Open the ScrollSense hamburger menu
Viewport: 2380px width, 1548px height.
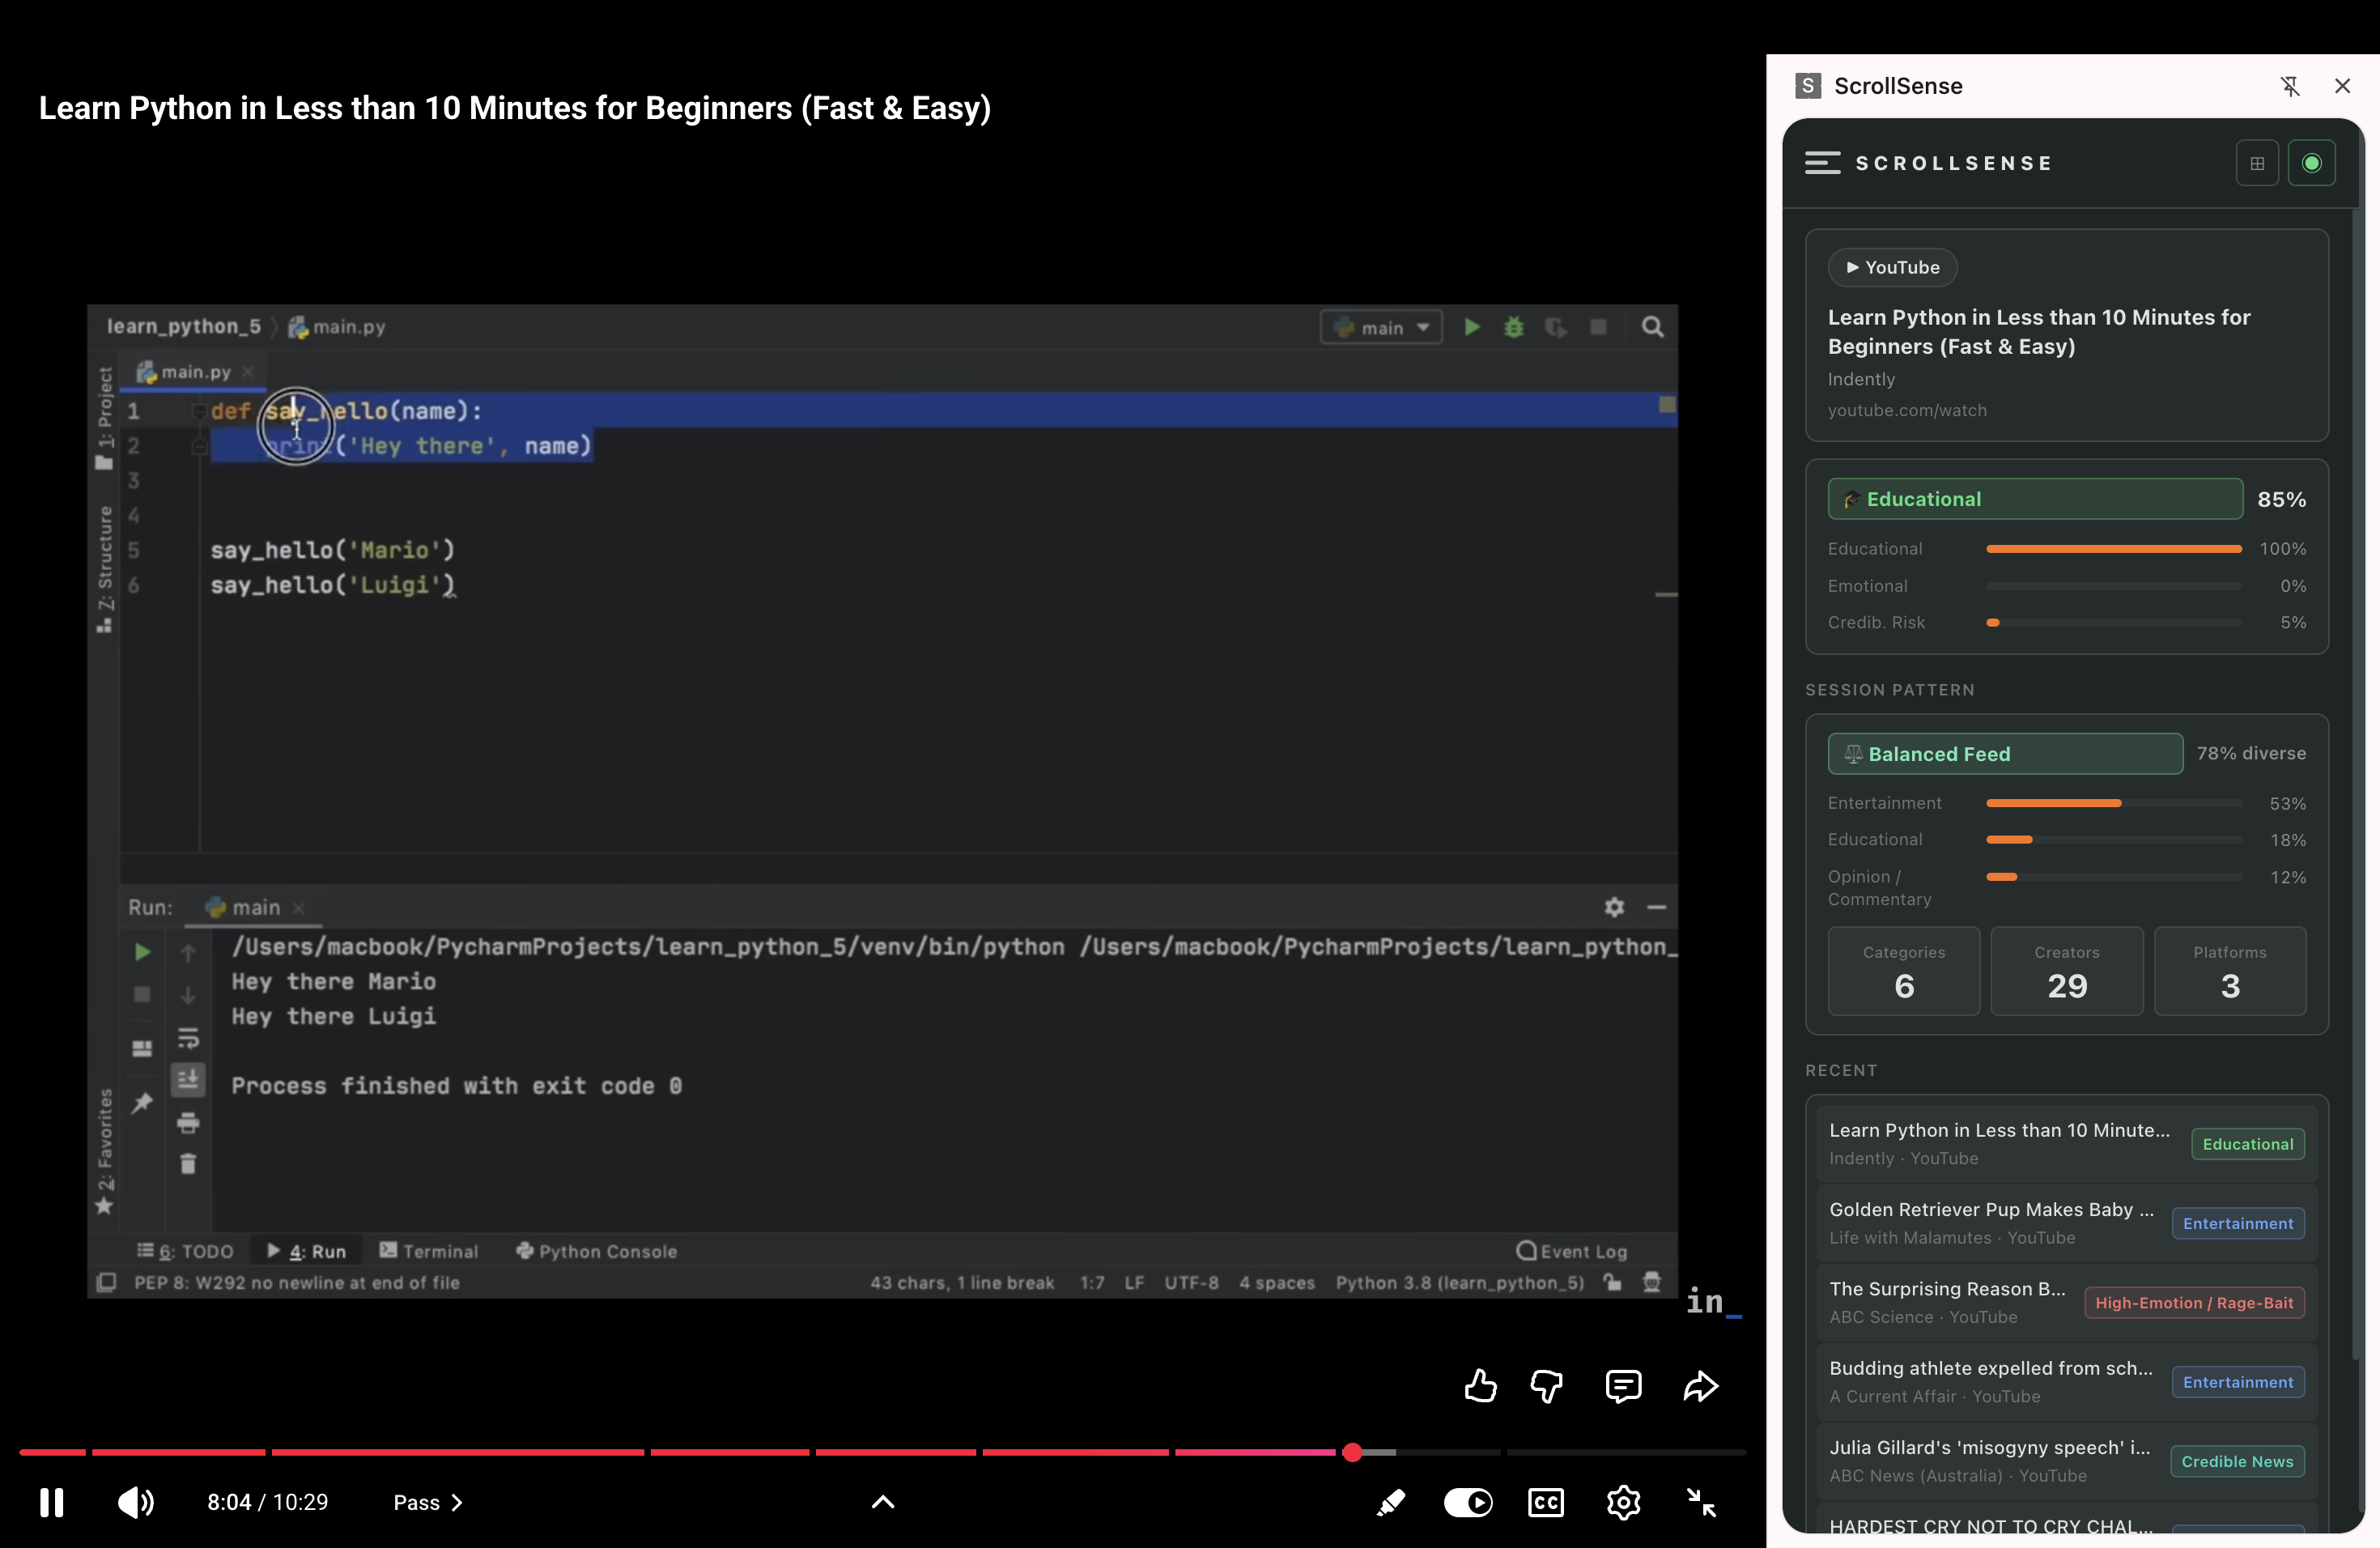click(1822, 163)
